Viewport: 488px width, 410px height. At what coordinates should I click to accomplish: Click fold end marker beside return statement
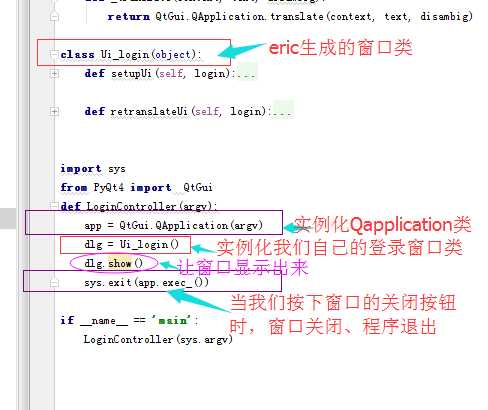(x=54, y=17)
